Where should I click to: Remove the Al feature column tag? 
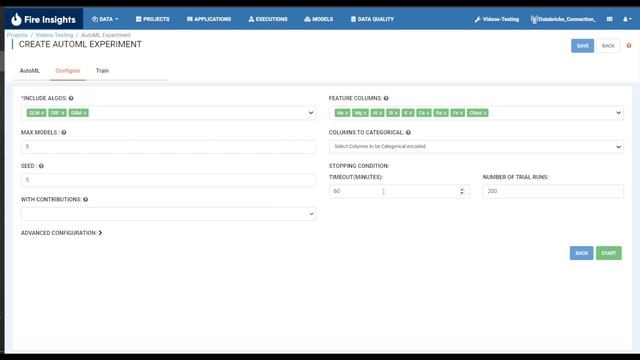point(381,113)
